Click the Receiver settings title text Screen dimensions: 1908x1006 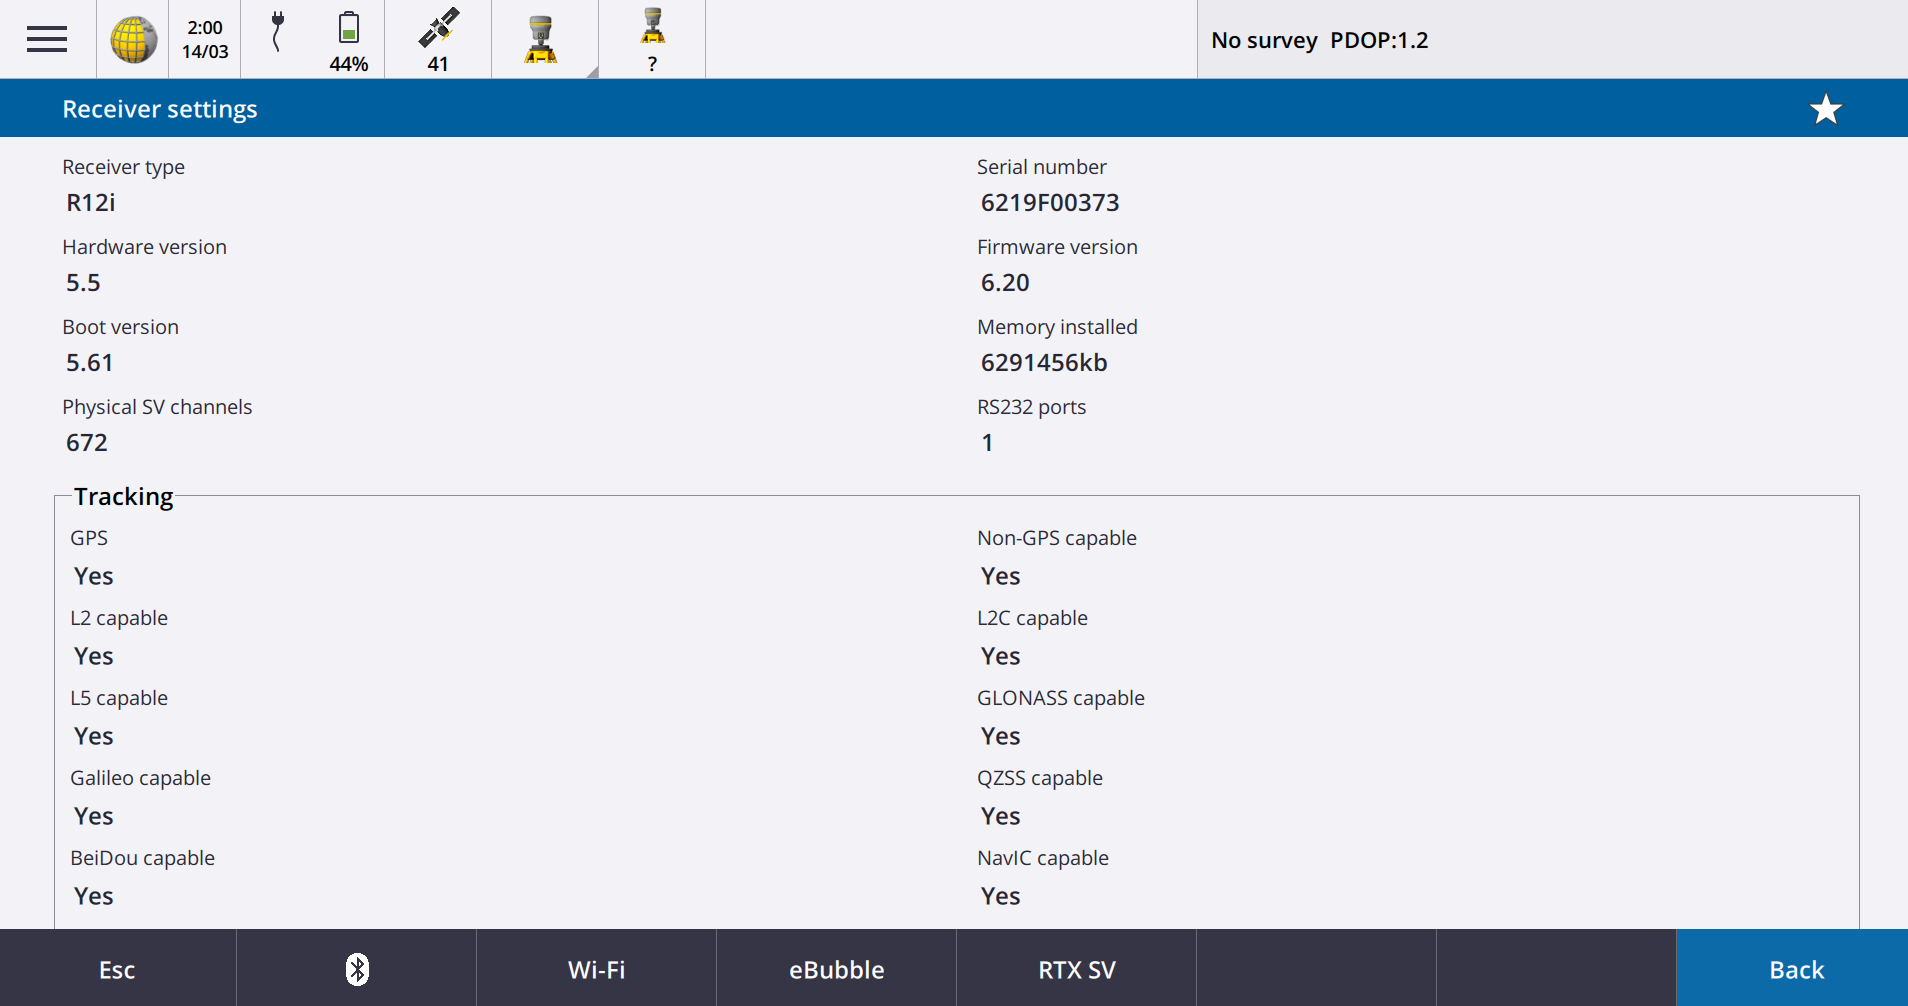pos(160,109)
